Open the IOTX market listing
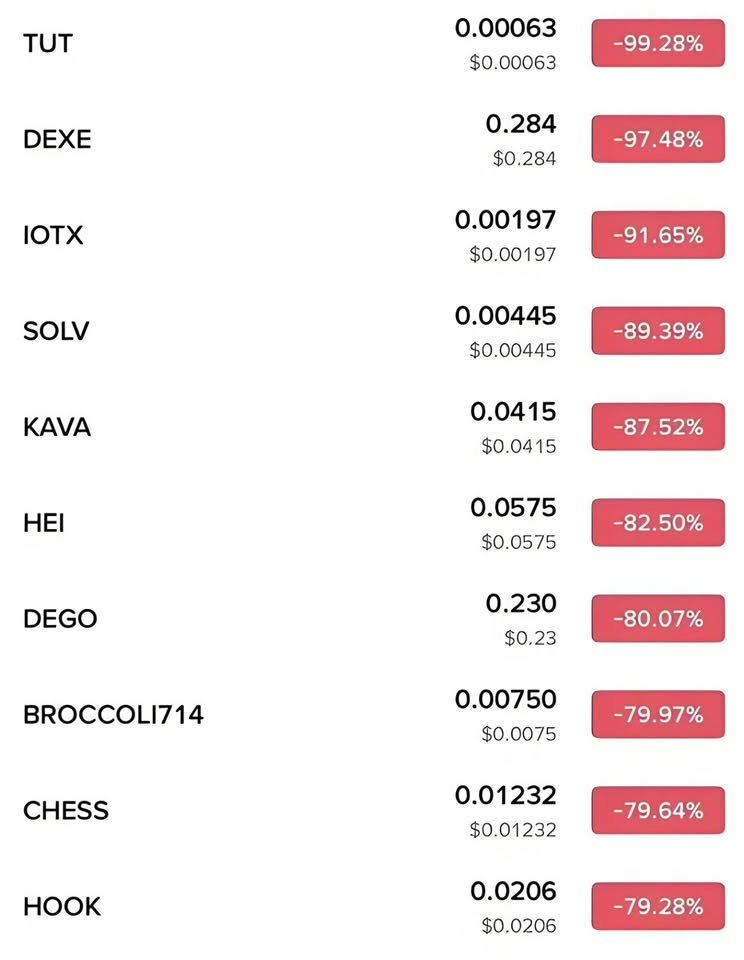The width and height of the screenshot is (744, 960). tap(372, 235)
